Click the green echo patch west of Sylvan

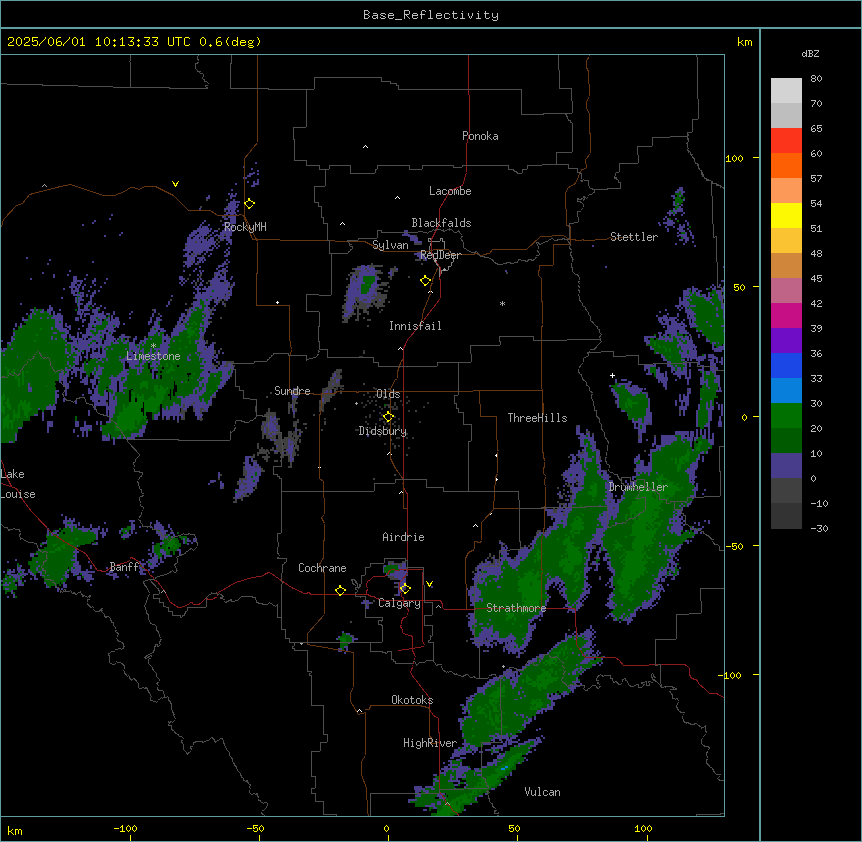367,285
